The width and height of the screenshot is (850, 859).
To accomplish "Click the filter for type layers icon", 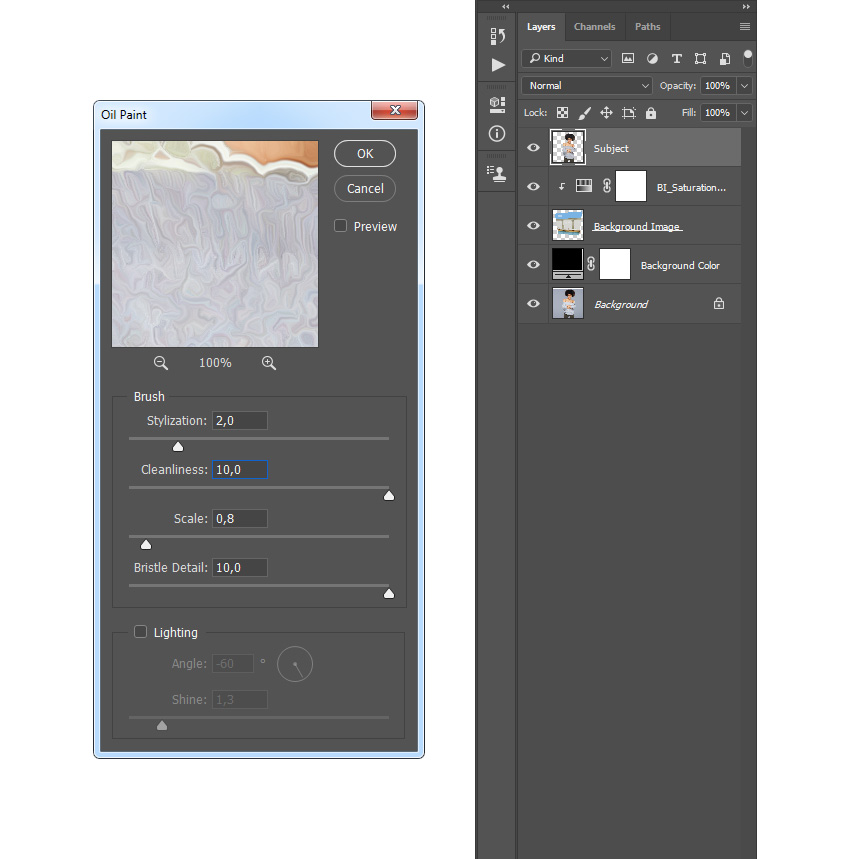I will pyautogui.click(x=676, y=59).
